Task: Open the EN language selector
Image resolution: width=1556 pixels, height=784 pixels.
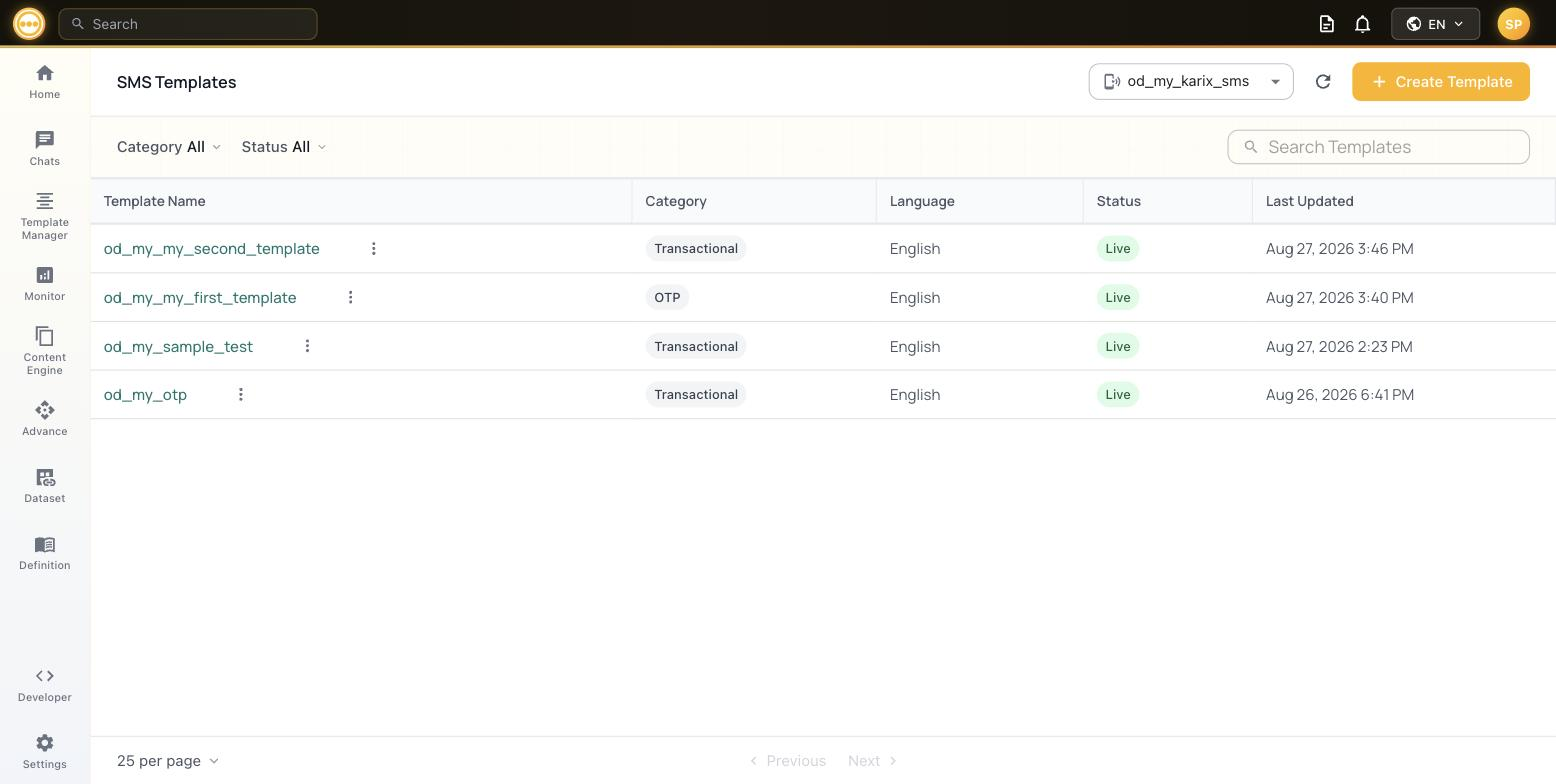Action: pos(1435,24)
